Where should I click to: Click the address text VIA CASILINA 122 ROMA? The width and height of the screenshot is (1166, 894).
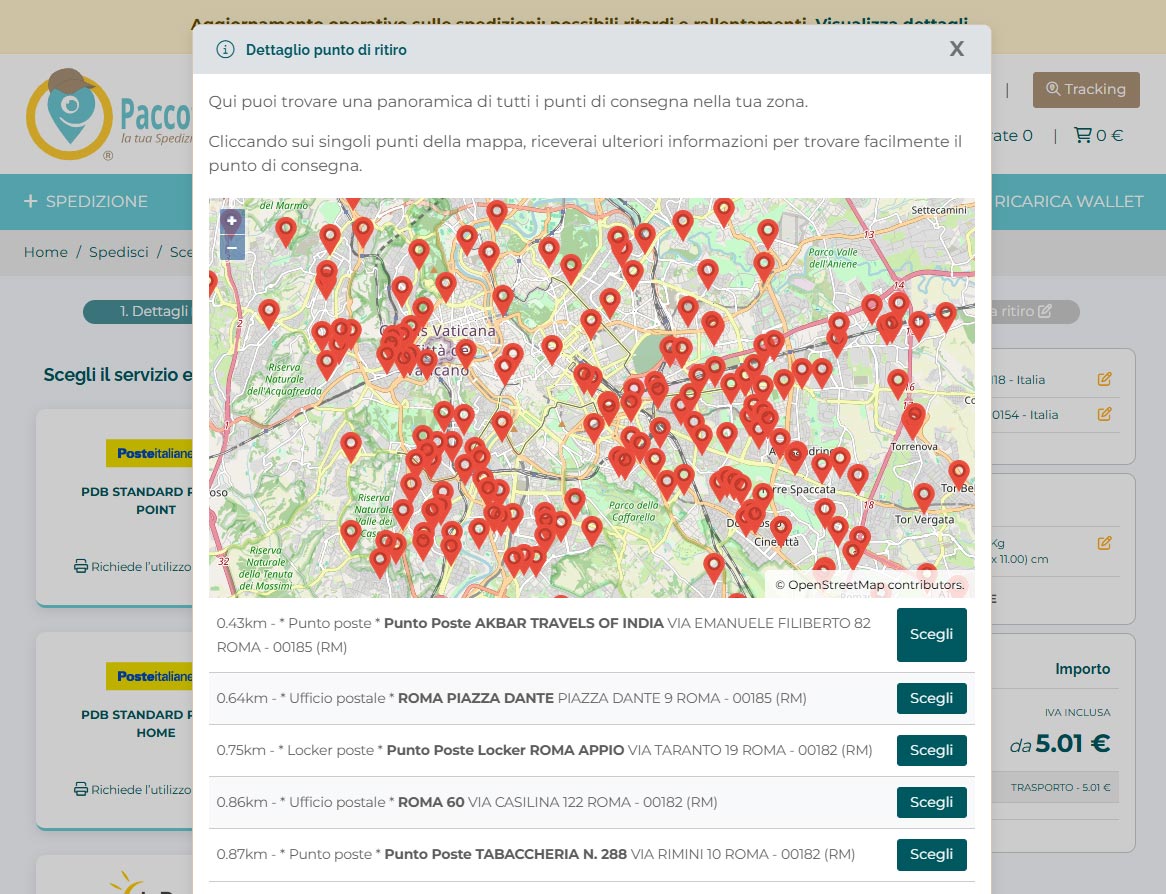(x=550, y=803)
